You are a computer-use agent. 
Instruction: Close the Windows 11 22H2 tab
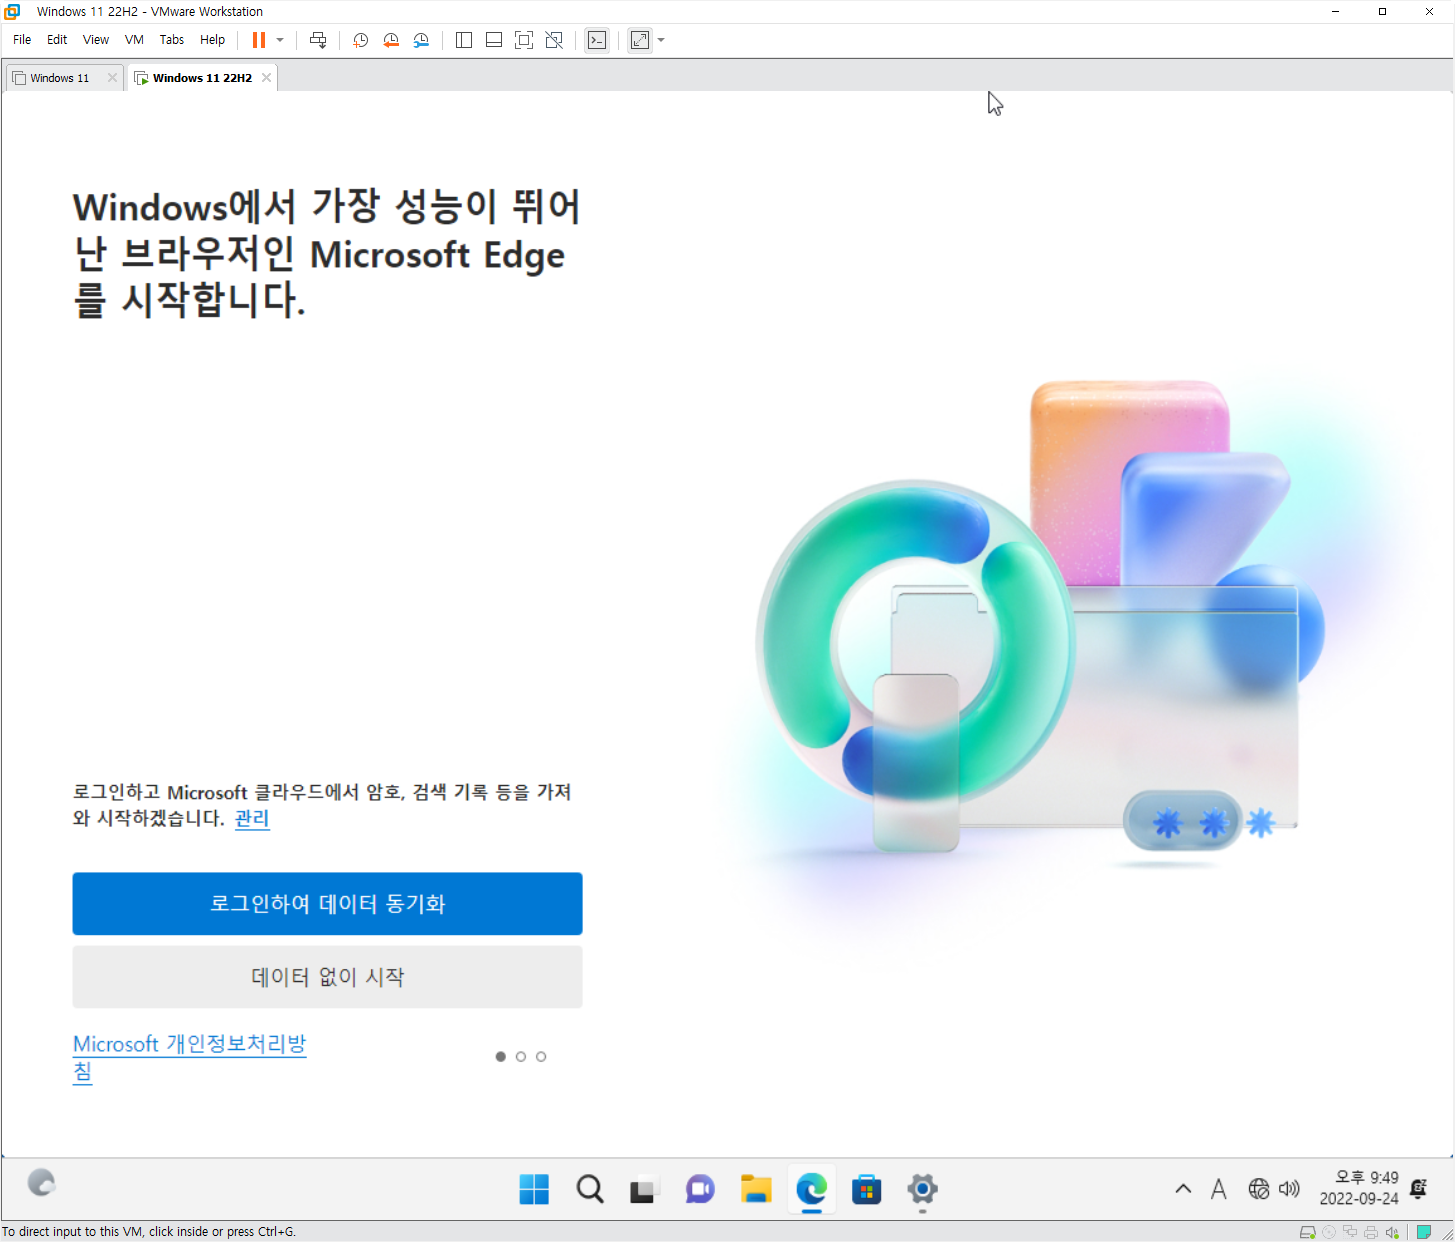click(x=266, y=78)
